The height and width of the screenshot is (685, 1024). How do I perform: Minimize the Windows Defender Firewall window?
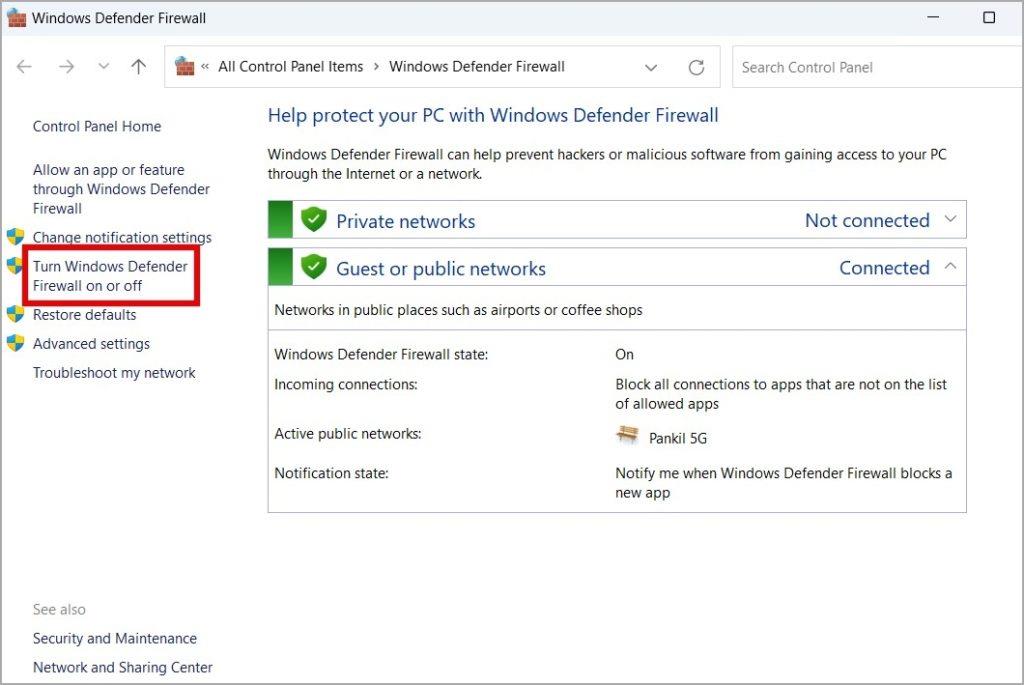click(933, 17)
